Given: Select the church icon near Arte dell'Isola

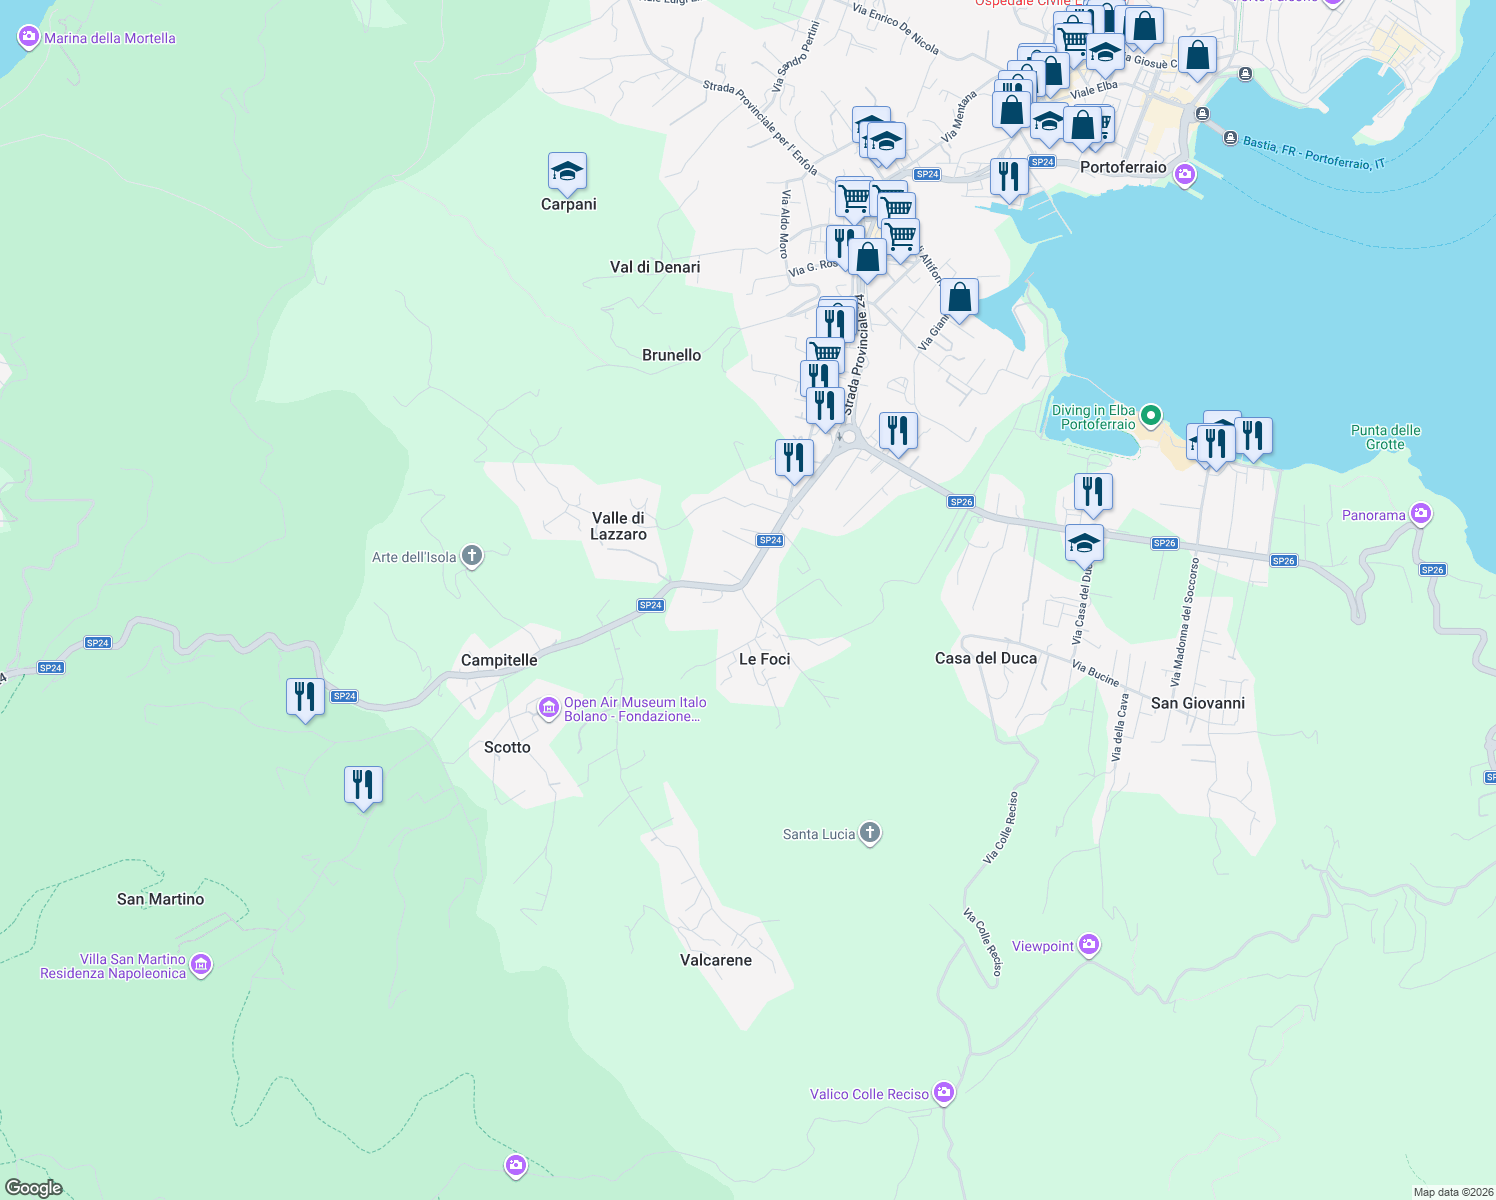Looking at the screenshot, I should (471, 554).
